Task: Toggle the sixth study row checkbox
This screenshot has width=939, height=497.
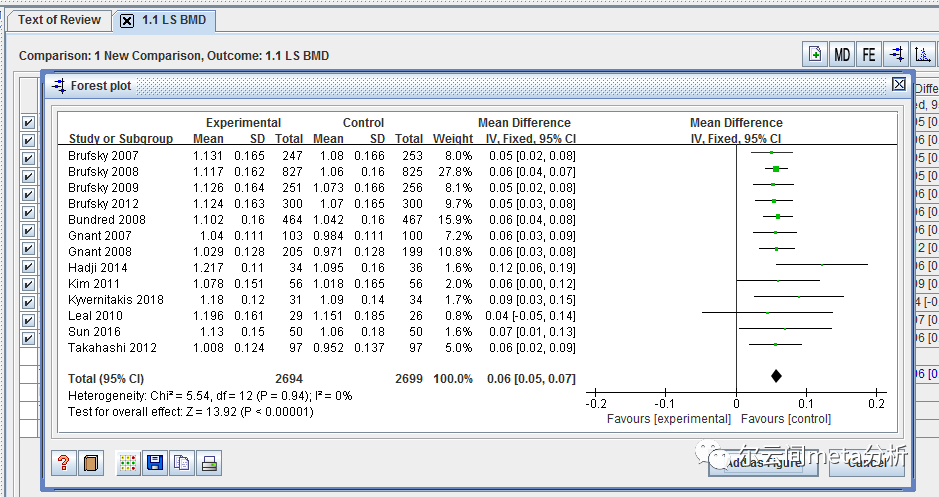Action: pyautogui.click(x=28, y=213)
